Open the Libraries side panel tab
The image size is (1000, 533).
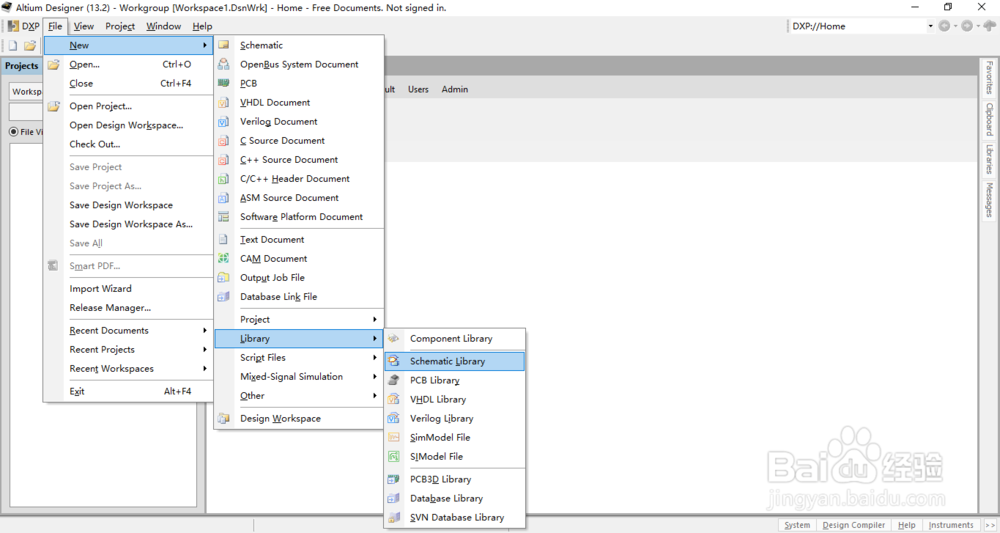pyautogui.click(x=989, y=159)
